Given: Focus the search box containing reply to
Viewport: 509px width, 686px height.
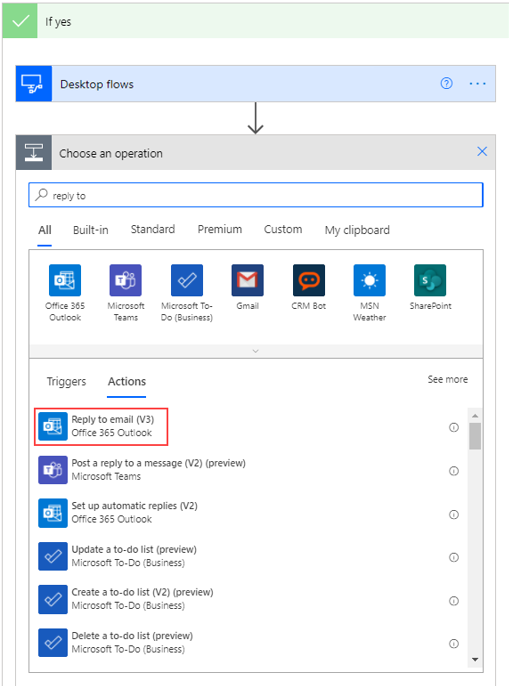Looking at the screenshot, I should click(256, 195).
